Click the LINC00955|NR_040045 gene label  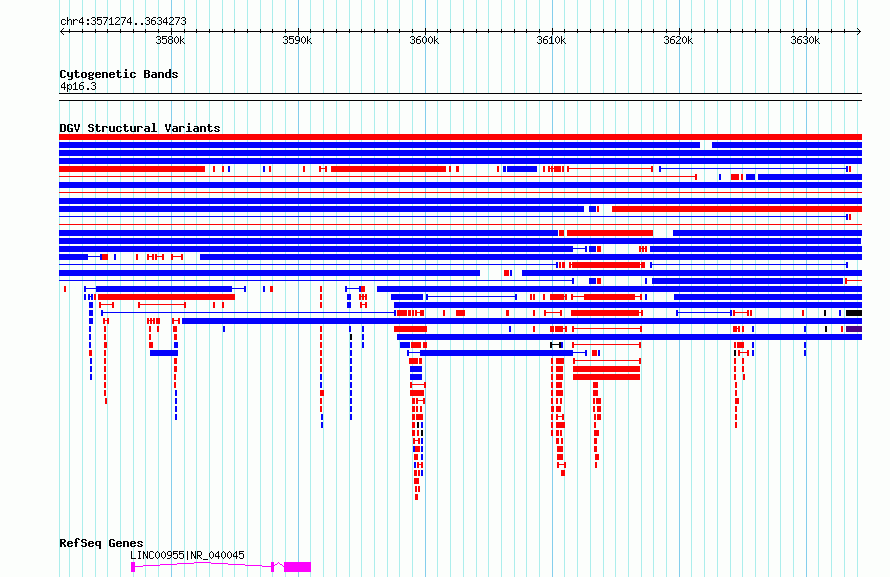pos(187,555)
